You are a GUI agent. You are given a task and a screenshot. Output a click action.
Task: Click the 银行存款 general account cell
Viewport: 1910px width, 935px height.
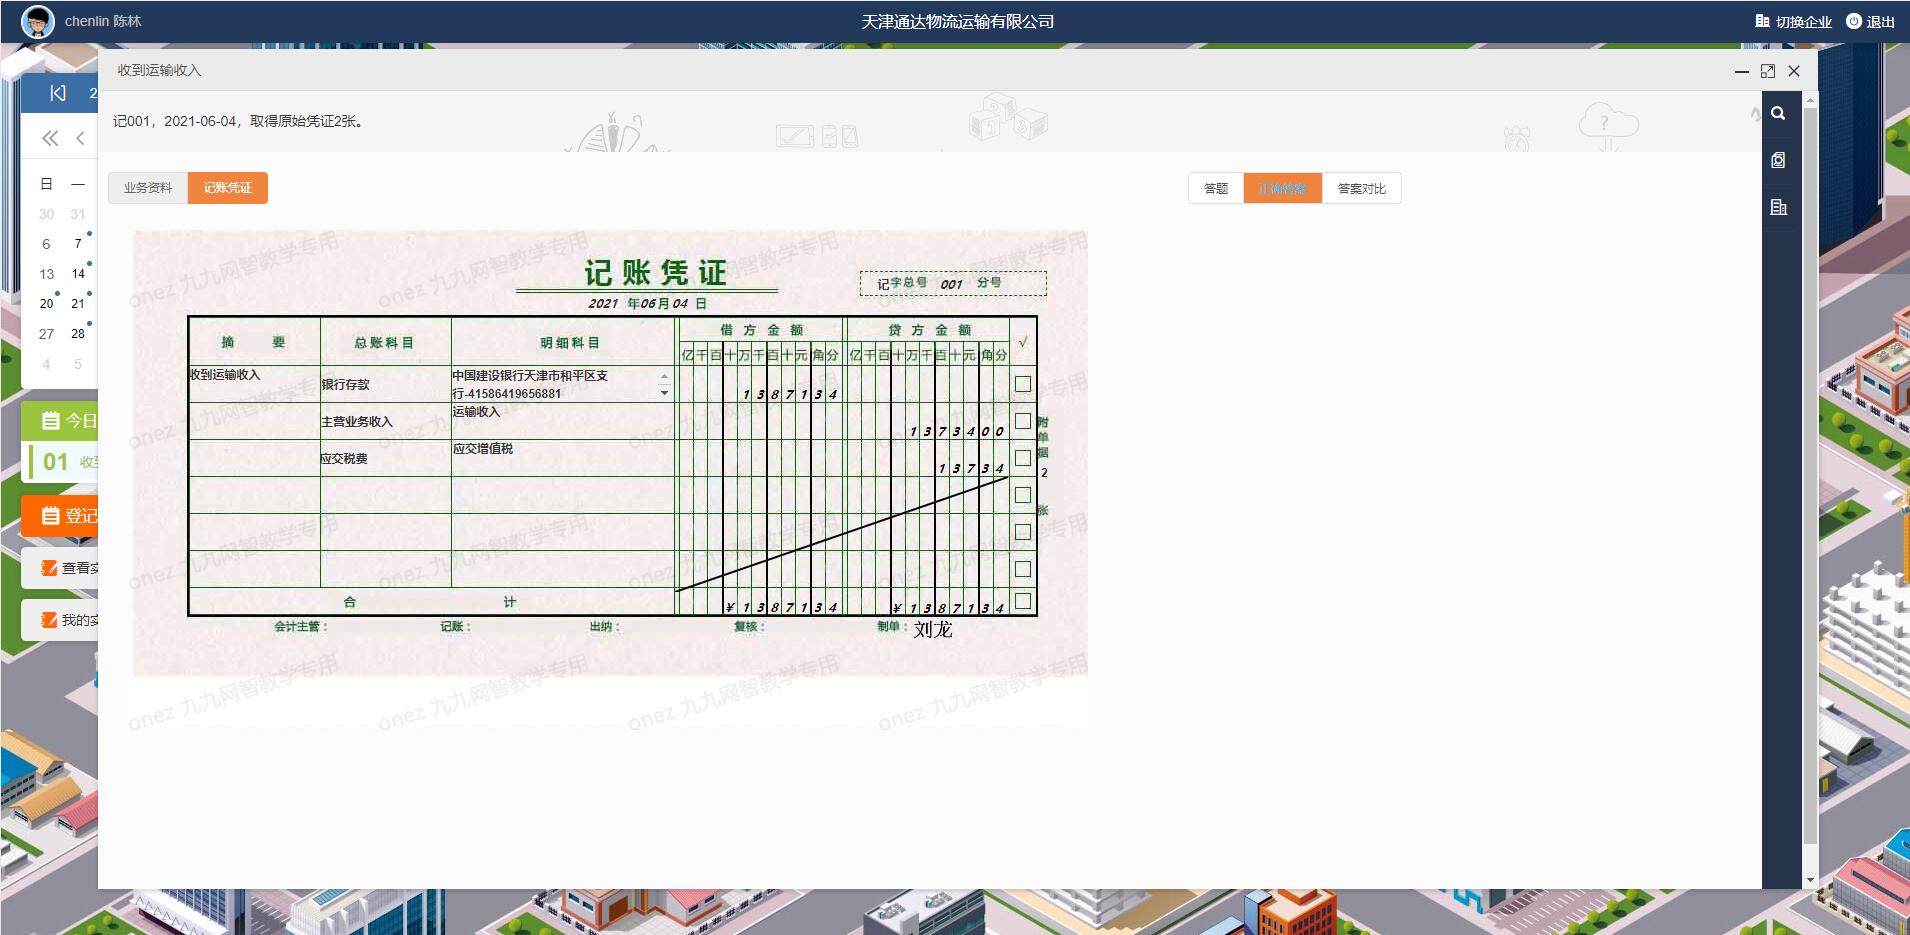(x=385, y=384)
